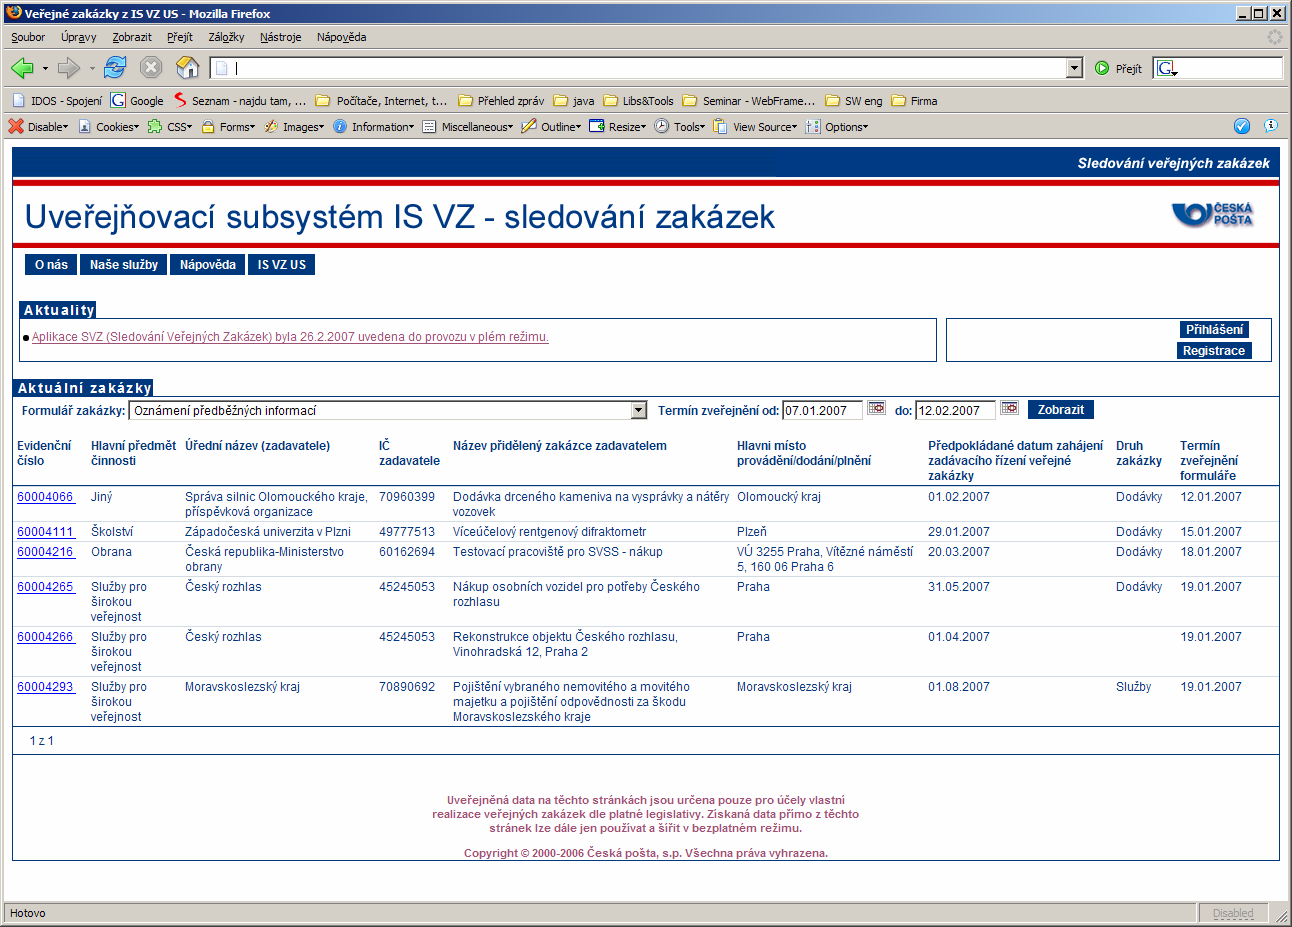Open the Outline web developer menu

551,127
